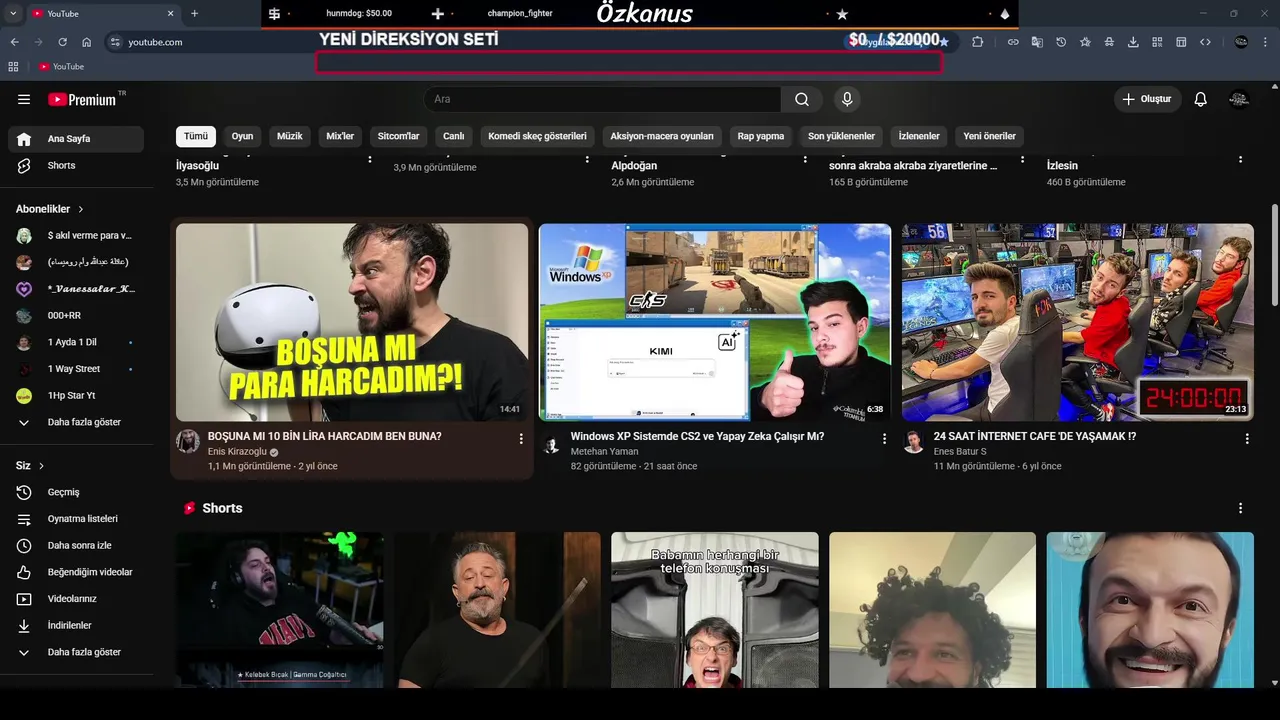
Task: Click the YouTube Premium logo
Action: (x=82, y=99)
